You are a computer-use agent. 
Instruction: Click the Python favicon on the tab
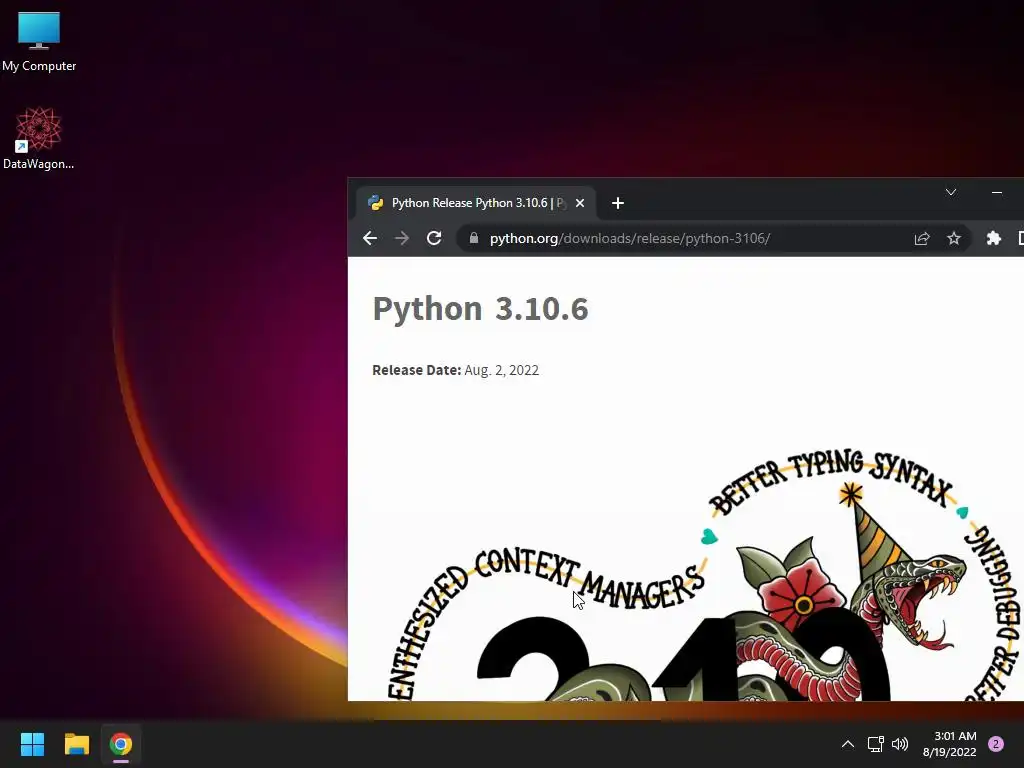pyautogui.click(x=376, y=203)
